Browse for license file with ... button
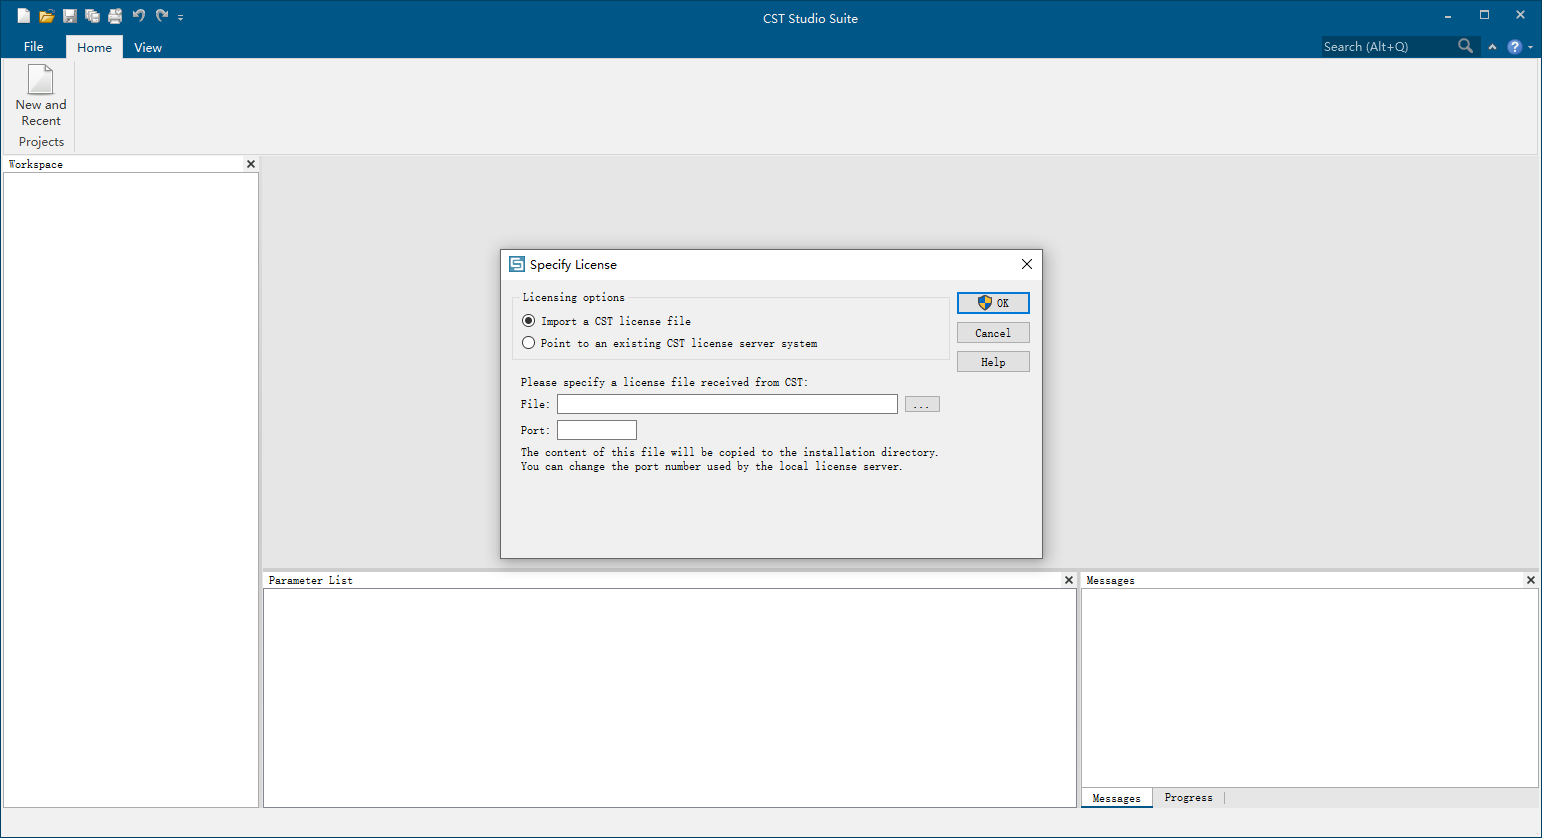1542x838 pixels. (922, 404)
